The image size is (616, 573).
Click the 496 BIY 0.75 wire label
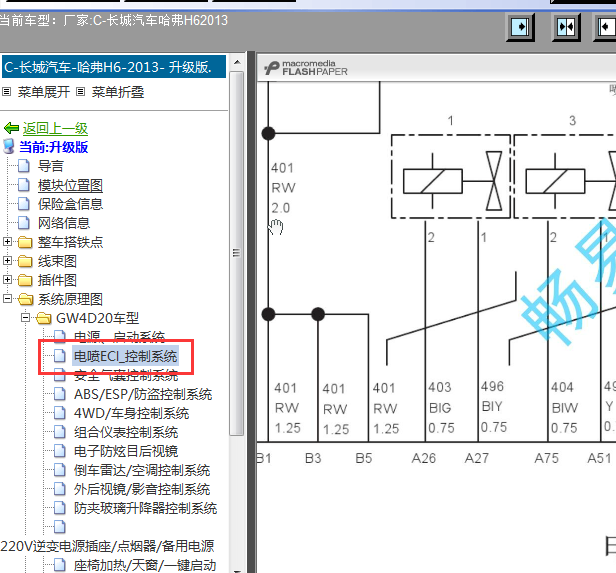pos(494,406)
